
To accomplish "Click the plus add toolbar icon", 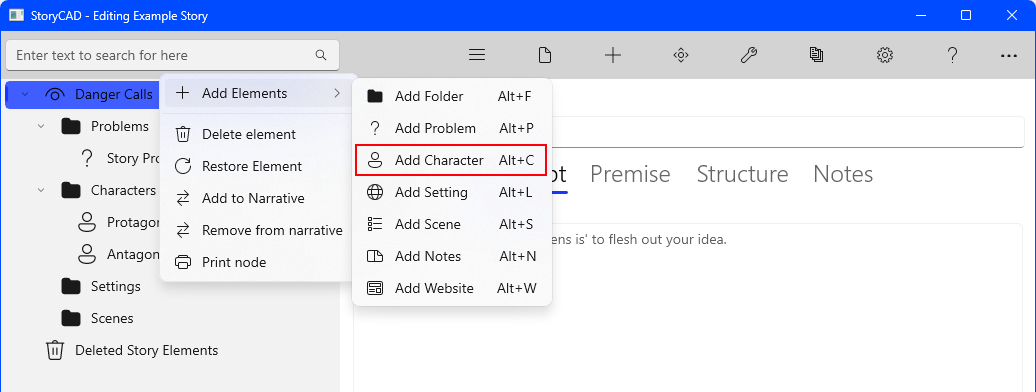I will pos(613,56).
